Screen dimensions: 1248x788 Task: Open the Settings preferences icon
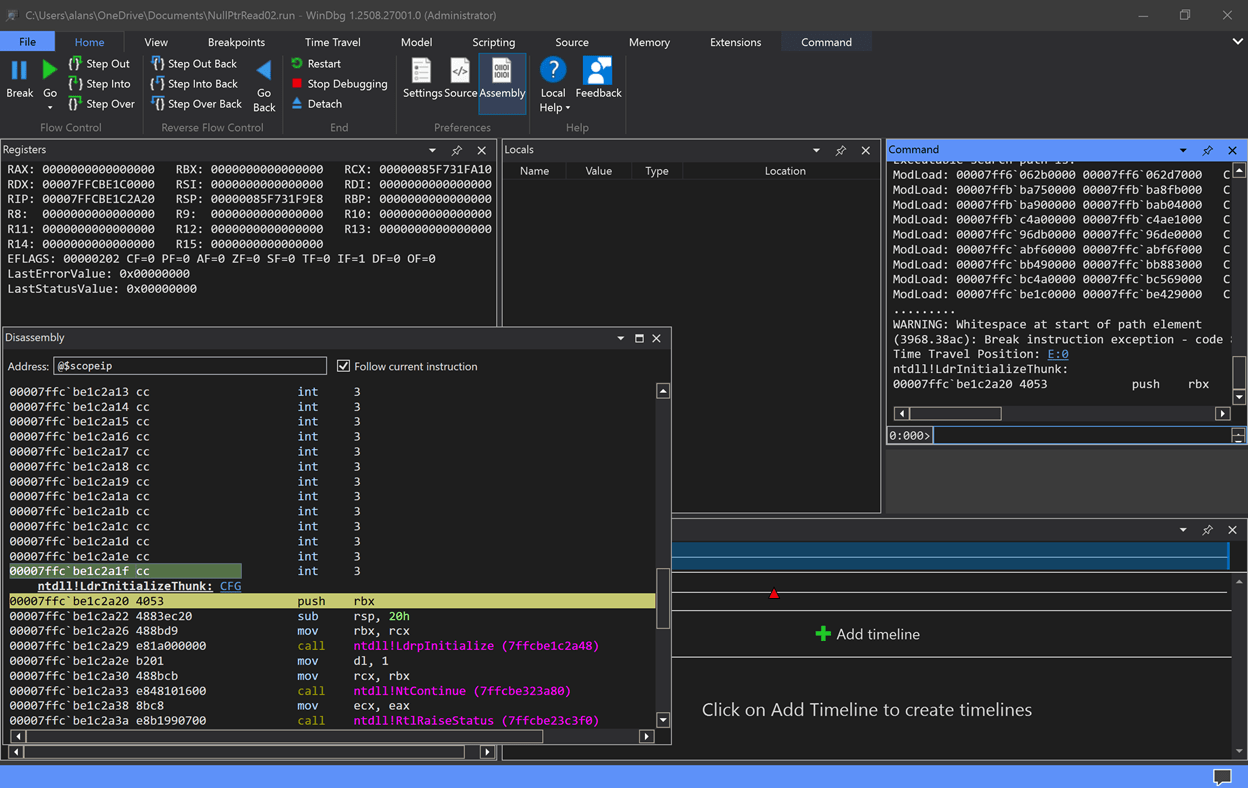tap(422, 71)
